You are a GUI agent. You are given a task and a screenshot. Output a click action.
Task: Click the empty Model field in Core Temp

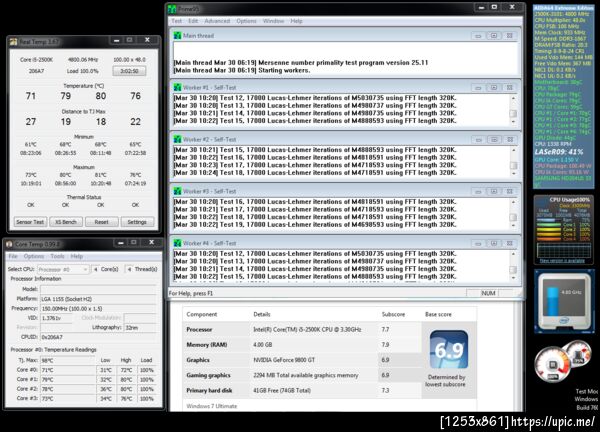98,289
